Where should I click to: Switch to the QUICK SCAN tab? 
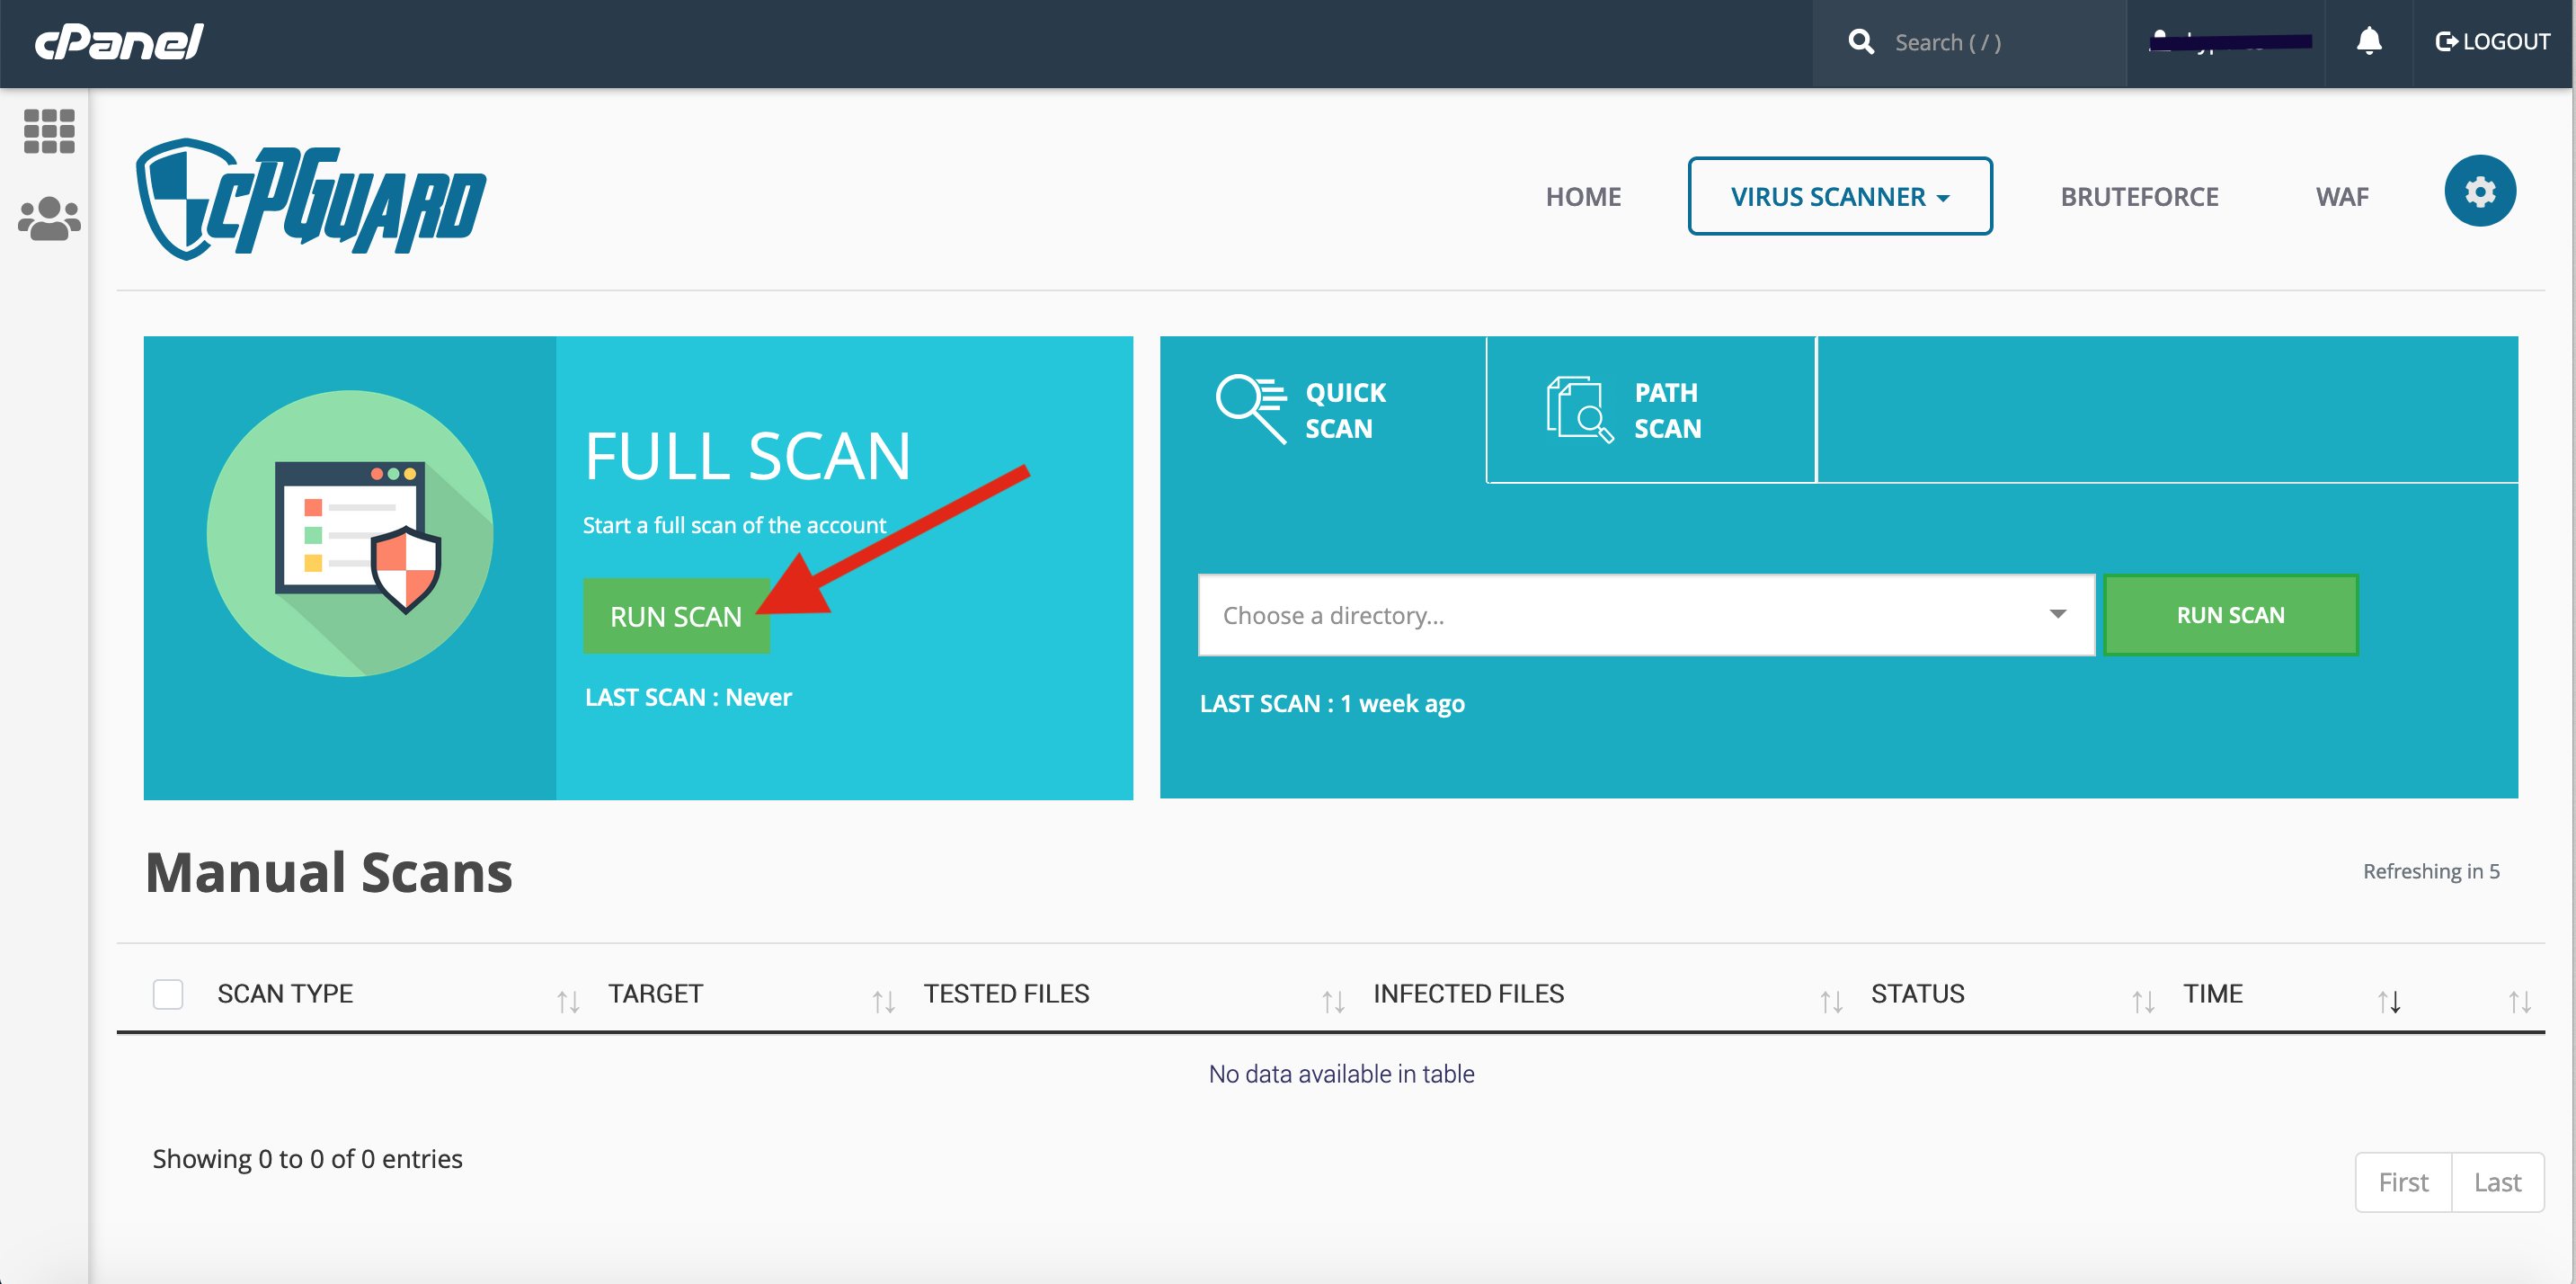pos(1322,410)
